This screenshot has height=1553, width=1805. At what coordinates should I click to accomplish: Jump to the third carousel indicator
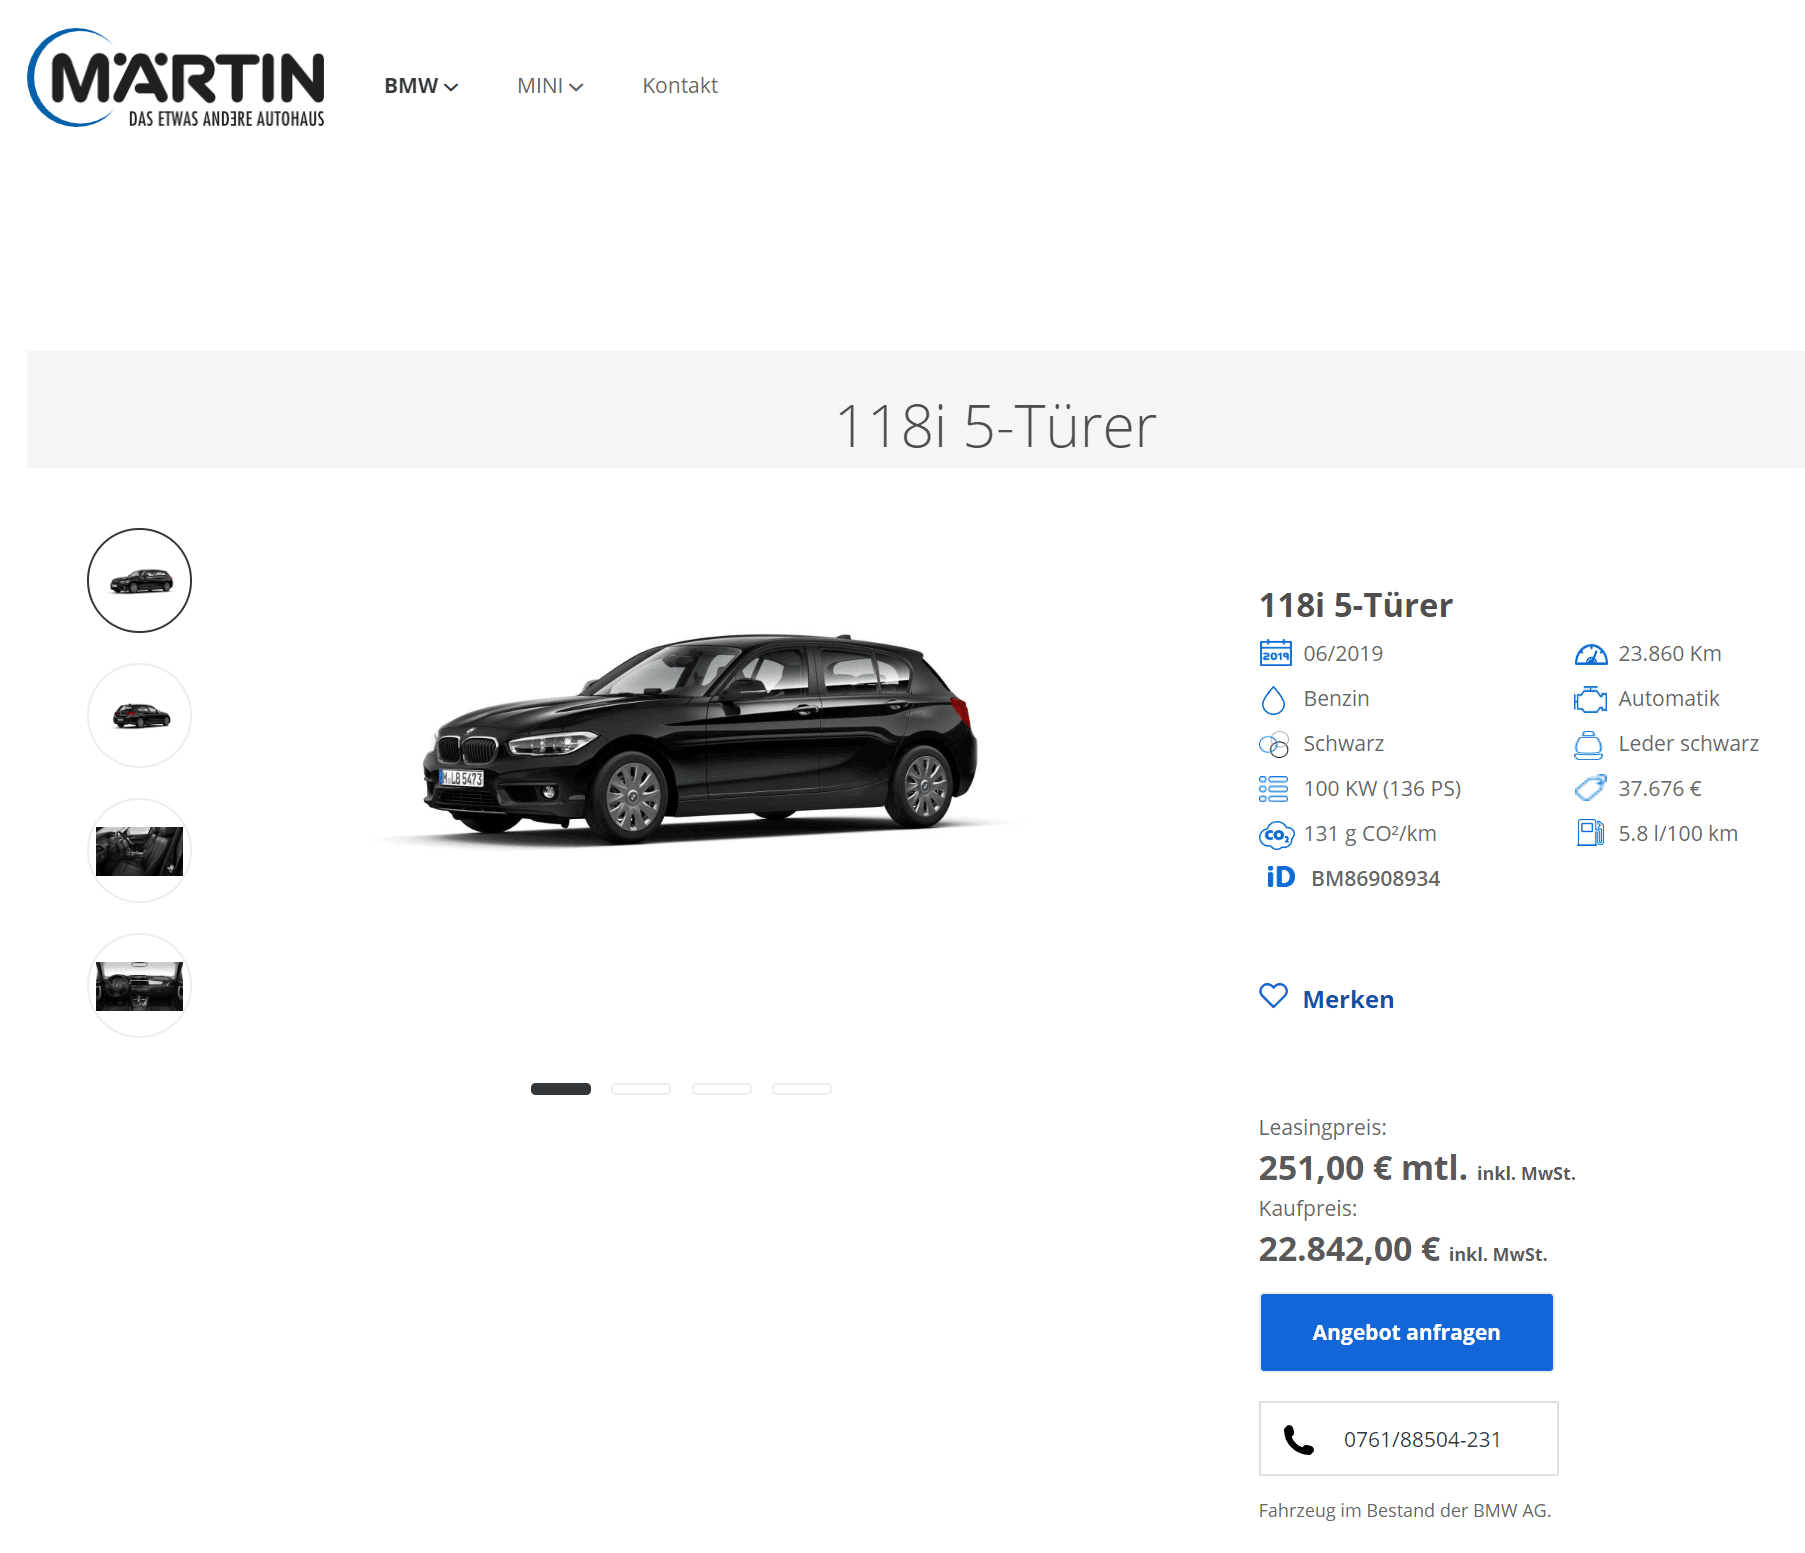pyautogui.click(x=722, y=1089)
